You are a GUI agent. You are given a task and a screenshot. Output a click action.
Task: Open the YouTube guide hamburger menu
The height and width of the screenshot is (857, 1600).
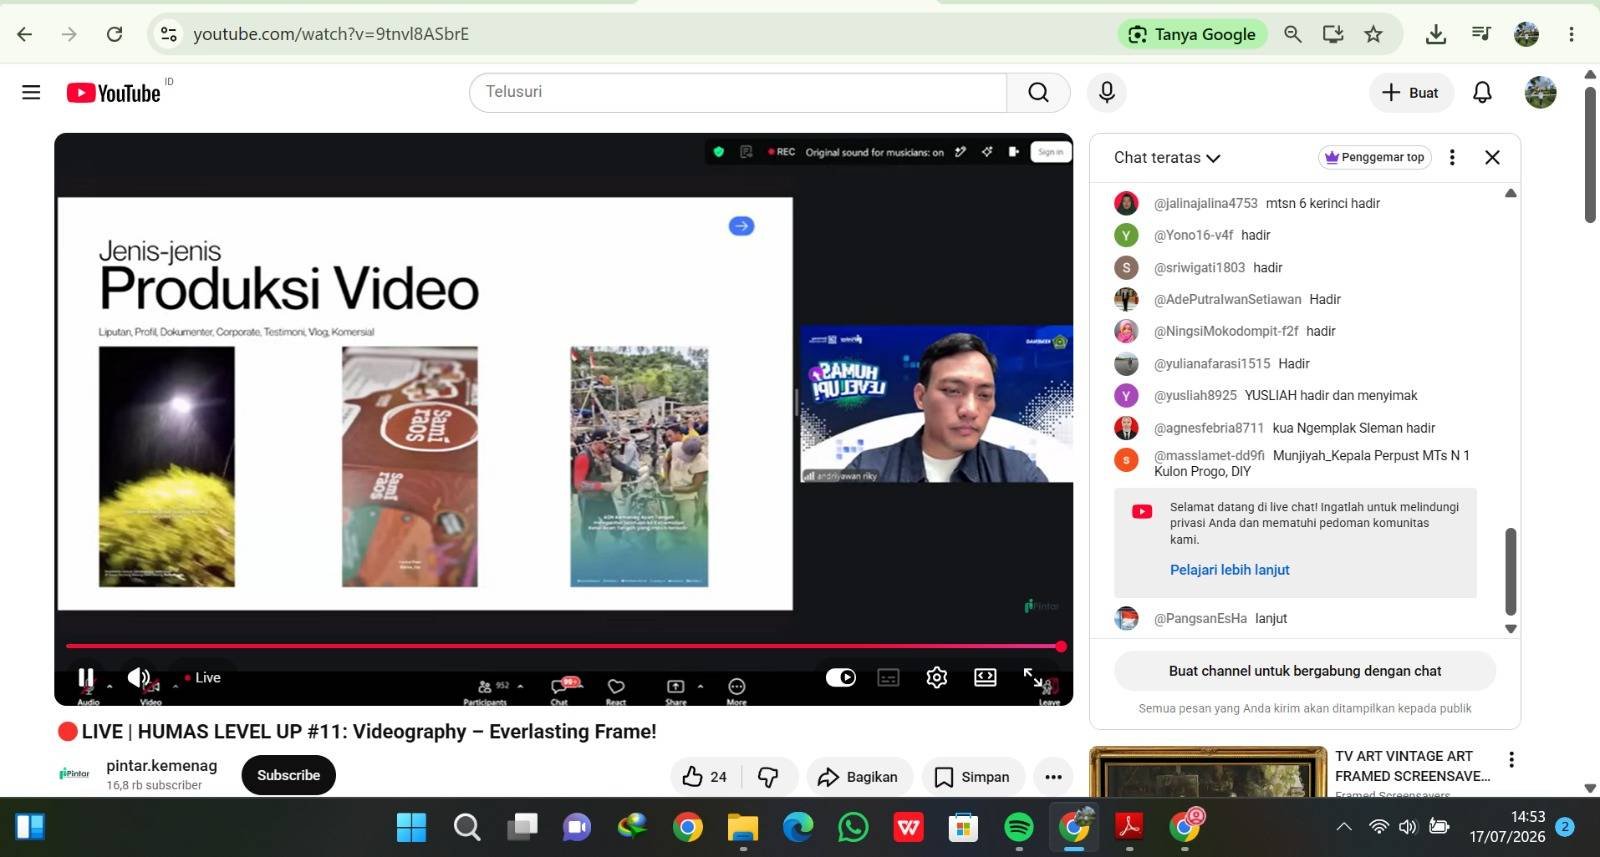31,92
